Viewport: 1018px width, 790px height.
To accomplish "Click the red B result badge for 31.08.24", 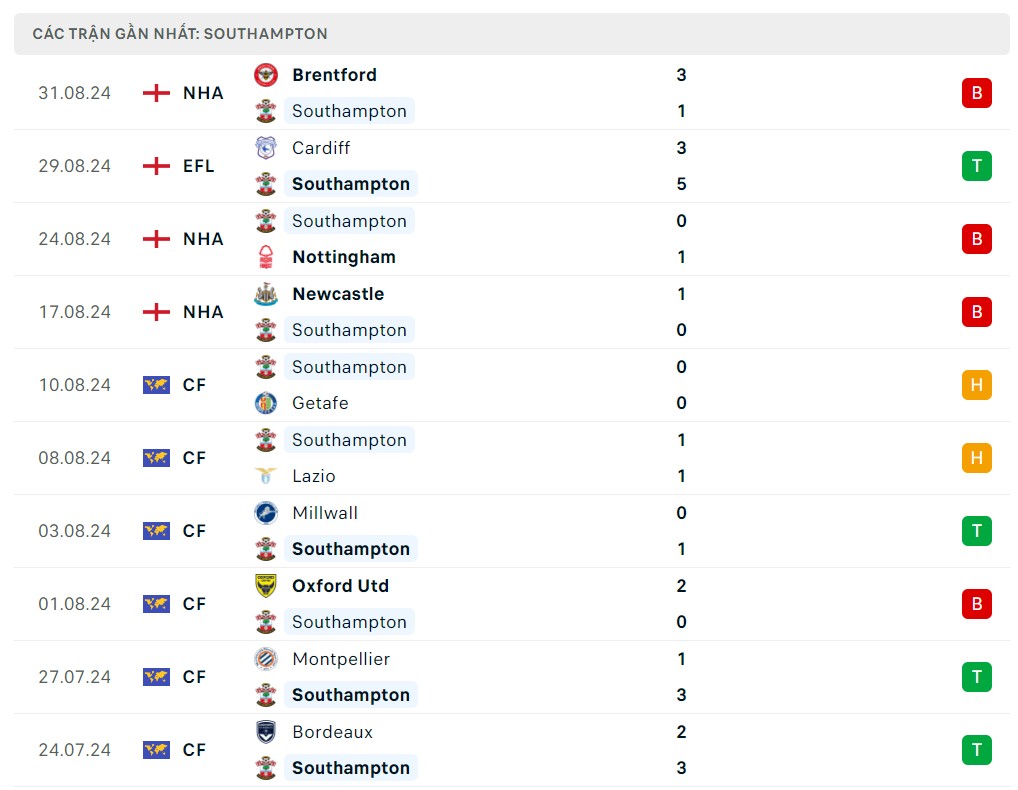I will point(976,93).
